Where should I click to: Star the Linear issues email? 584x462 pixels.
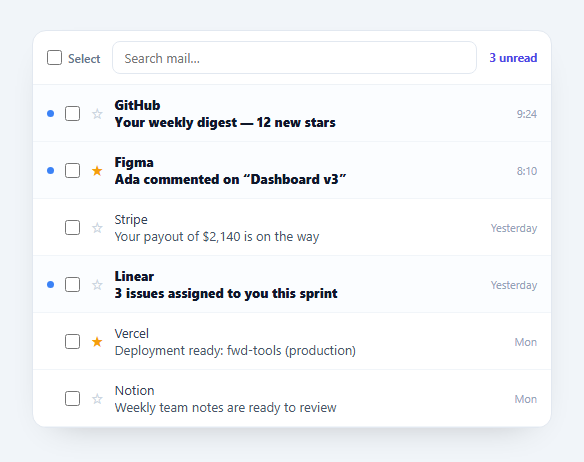pyautogui.click(x=97, y=285)
